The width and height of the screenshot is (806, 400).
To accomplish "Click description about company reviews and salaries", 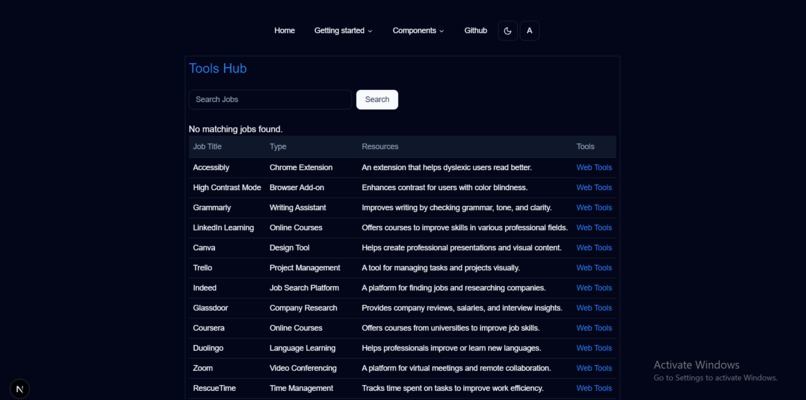I will tap(462, 308).
